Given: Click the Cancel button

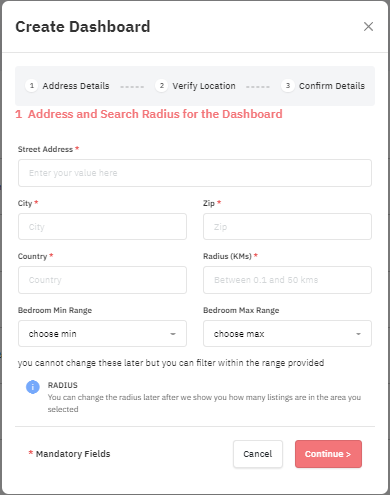Looking at the screenshot, I should tap(258, 454).
